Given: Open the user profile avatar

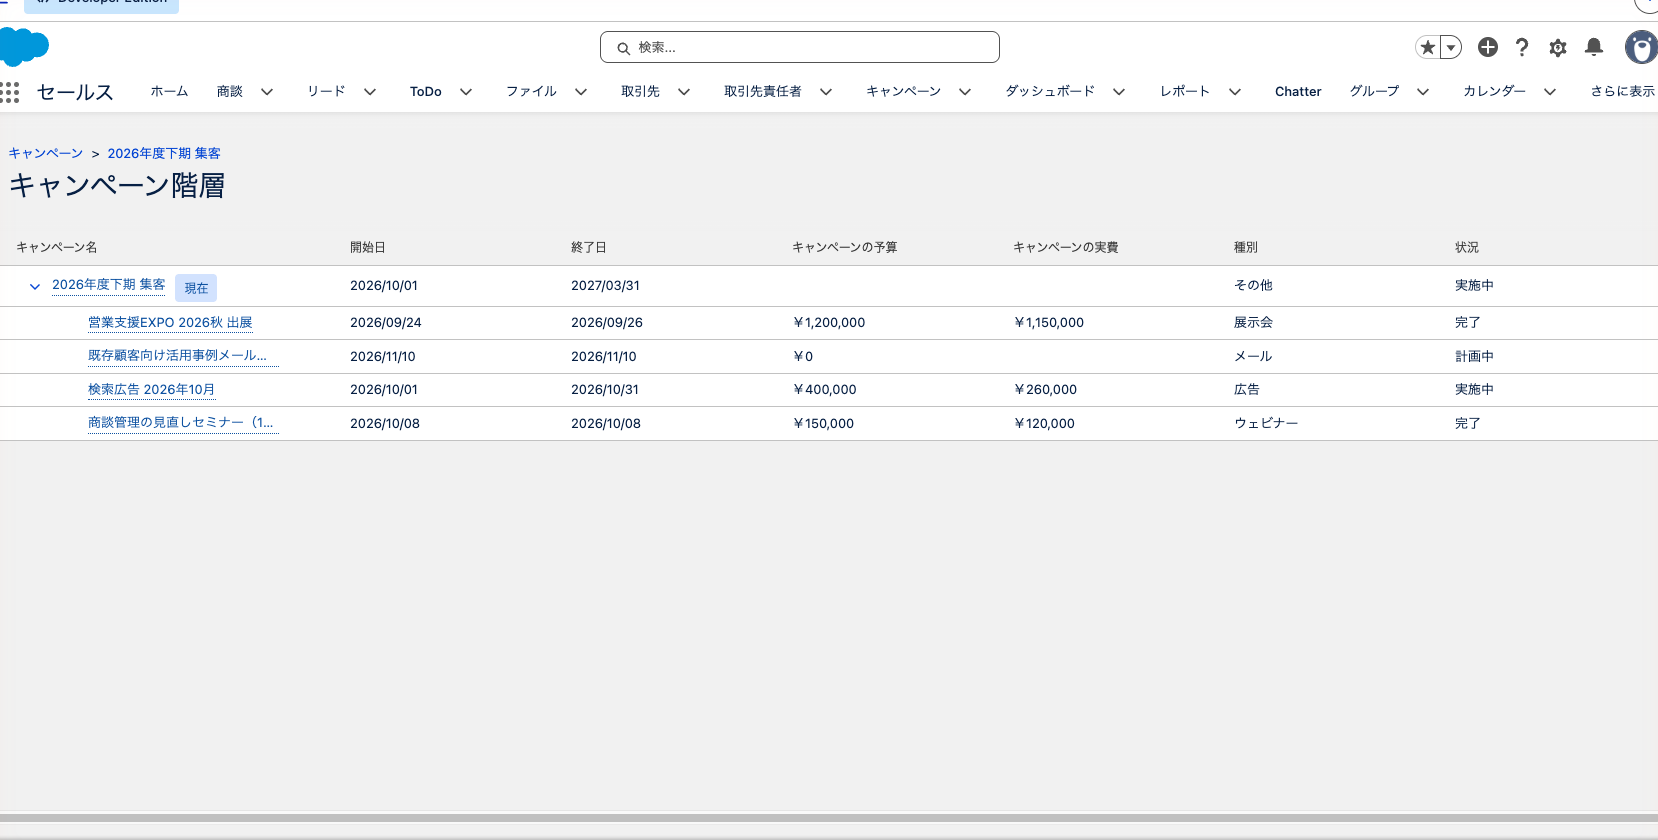Looking at the screenshot, I should pos(1641,47).
